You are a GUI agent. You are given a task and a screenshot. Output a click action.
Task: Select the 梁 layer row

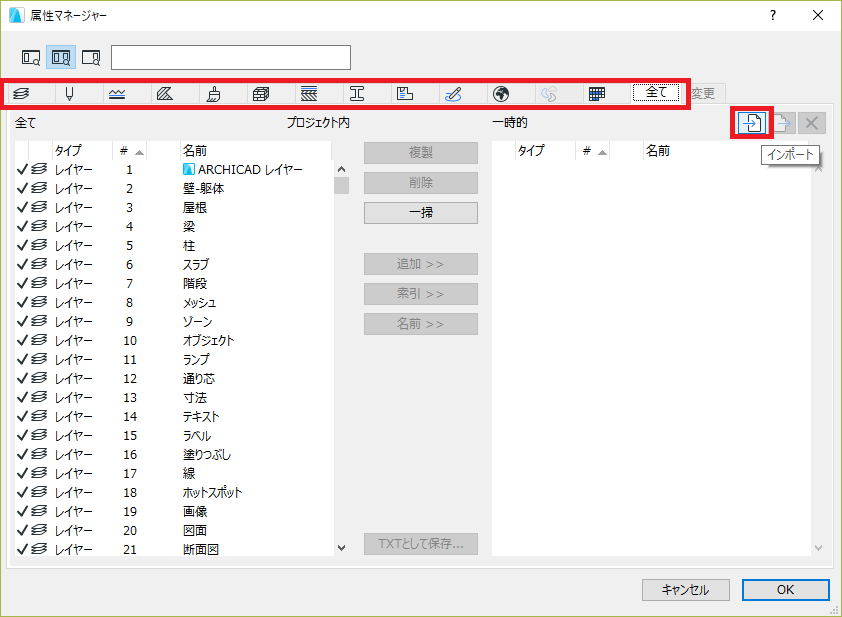click(173, 227)
